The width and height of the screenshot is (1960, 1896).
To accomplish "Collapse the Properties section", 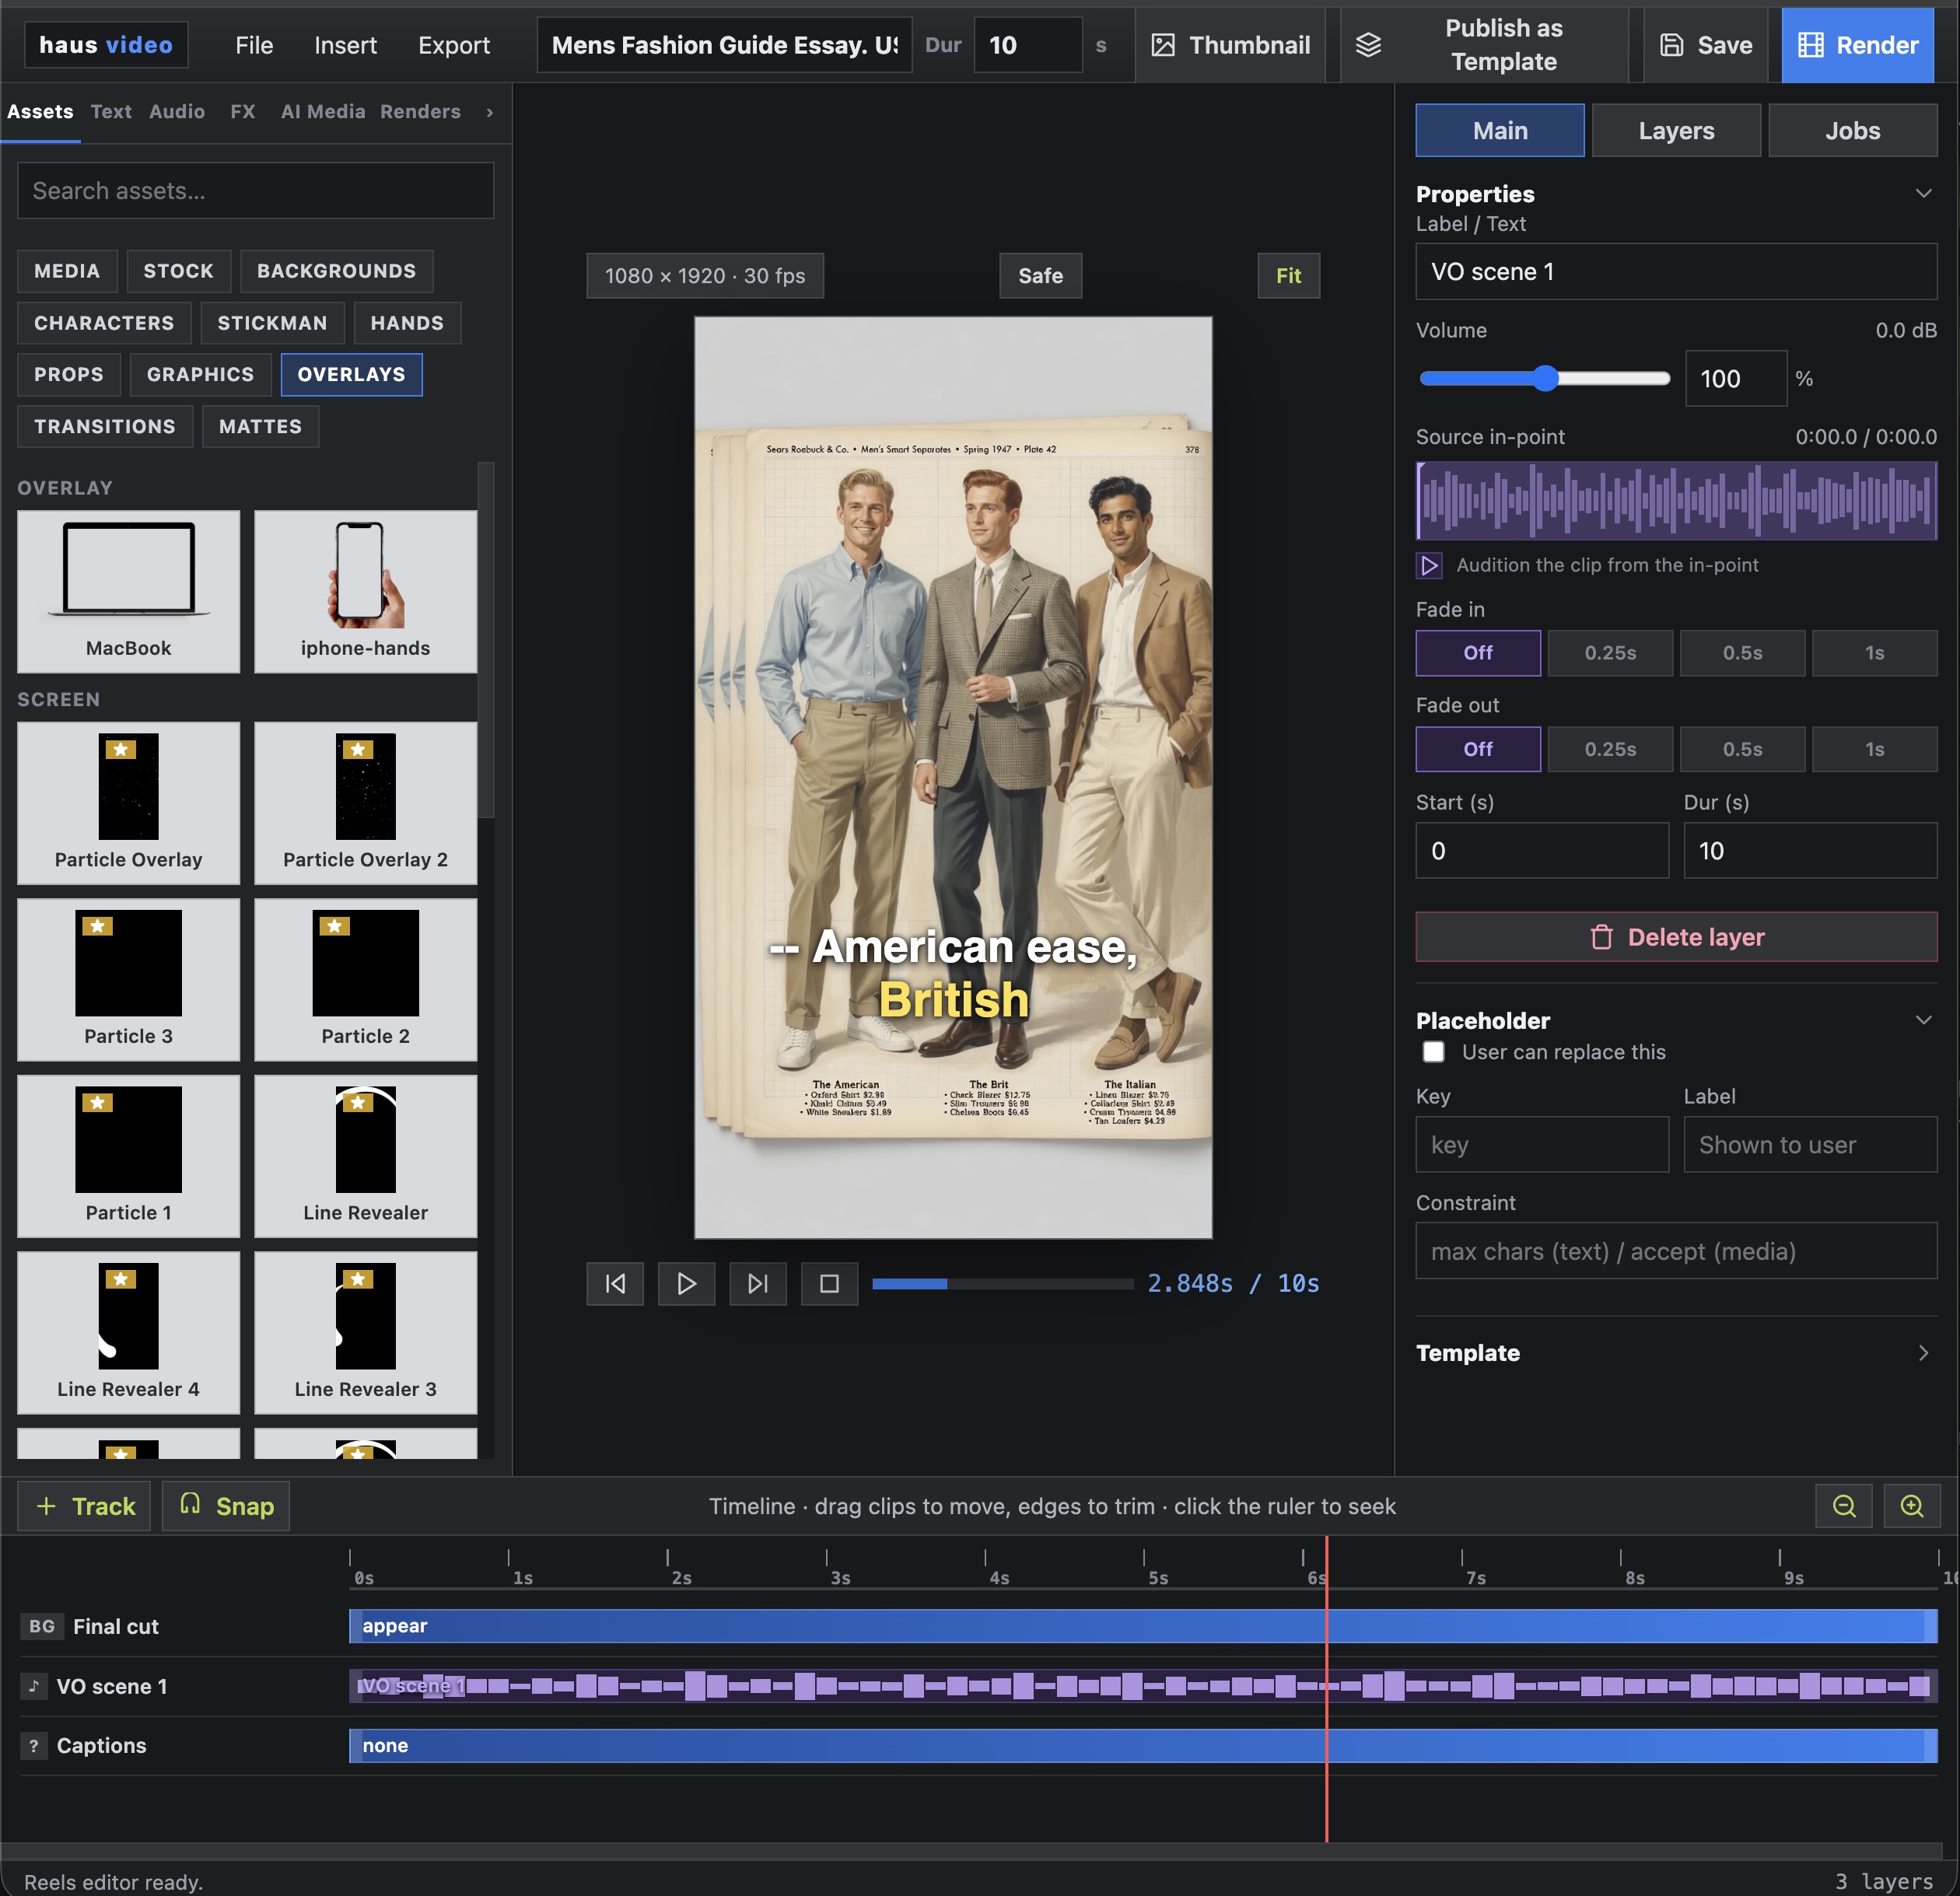I will (x=1923, y=194).
